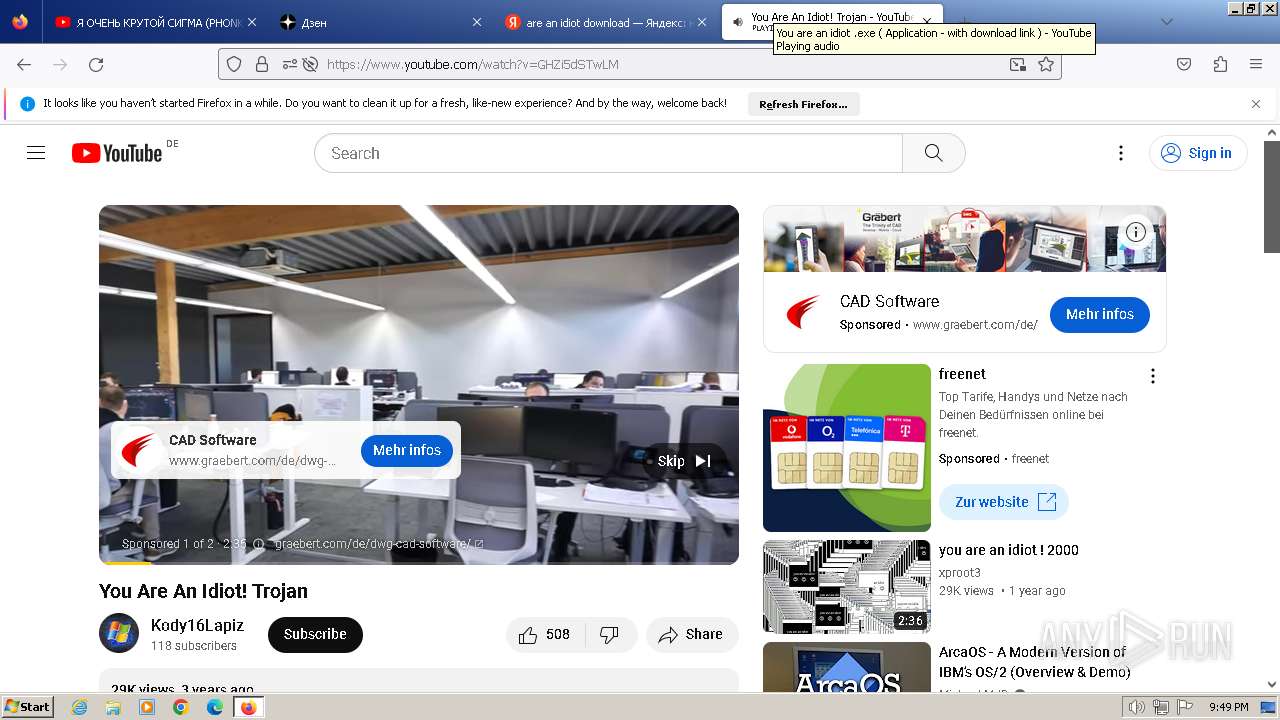The height and width of the screenshot is (720, 1280).
Task: Open the Windows Start menu
Action: 27,706
